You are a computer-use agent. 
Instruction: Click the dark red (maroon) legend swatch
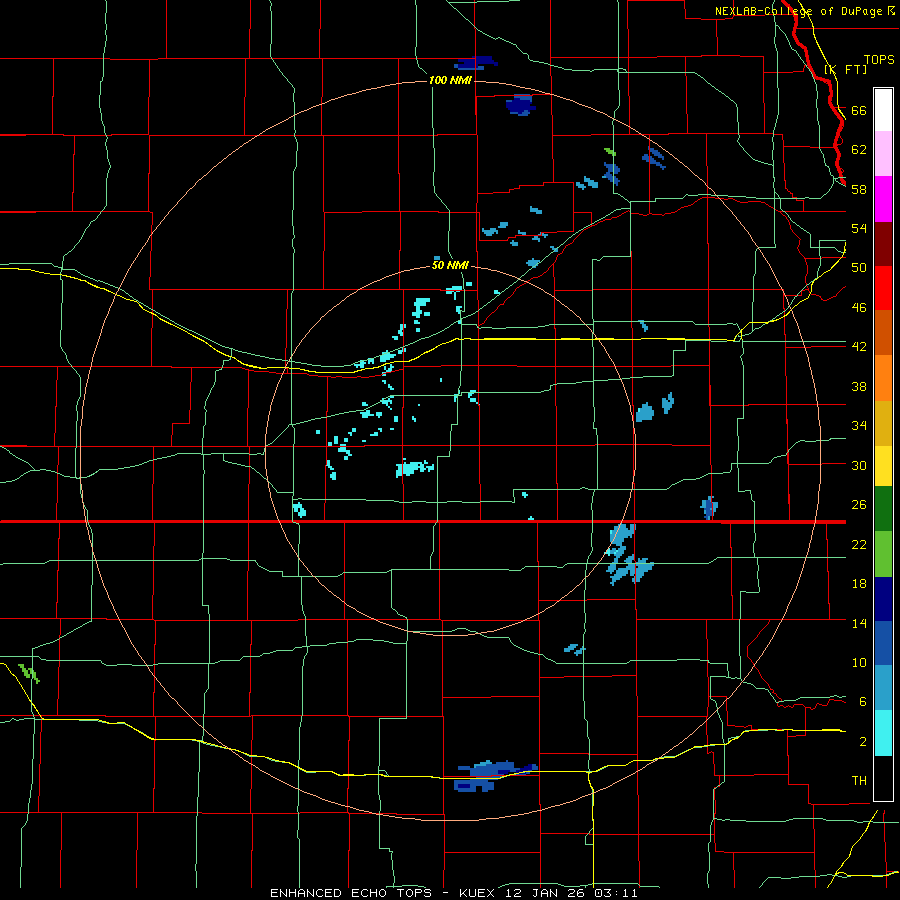883,245
